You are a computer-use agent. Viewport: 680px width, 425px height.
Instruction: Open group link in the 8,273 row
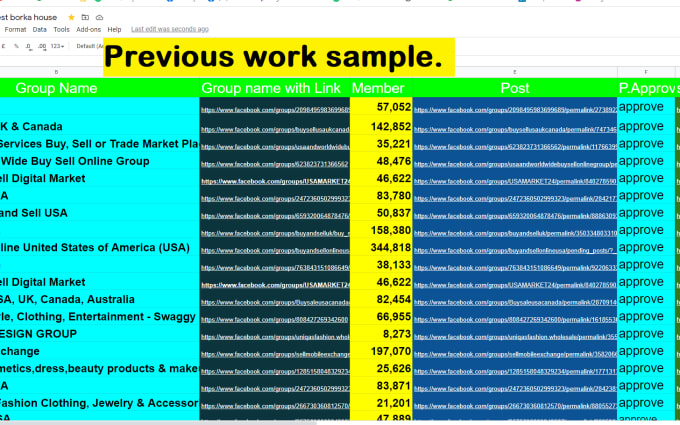275,337
